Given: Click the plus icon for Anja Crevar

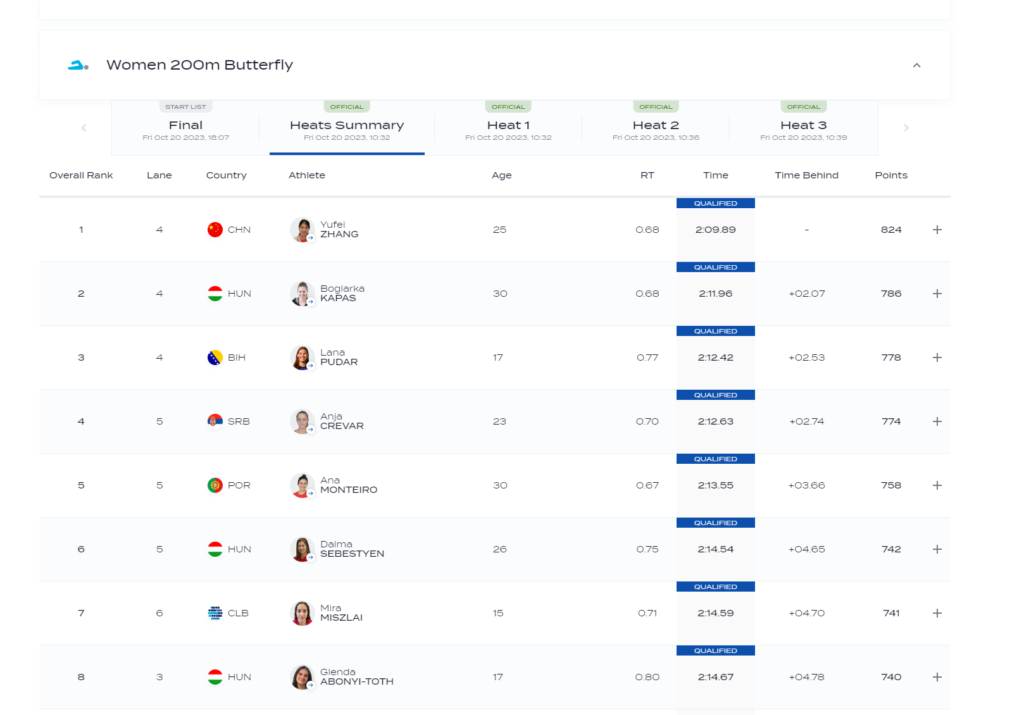Looking at the screenshot, I should [x=937, y=422].
